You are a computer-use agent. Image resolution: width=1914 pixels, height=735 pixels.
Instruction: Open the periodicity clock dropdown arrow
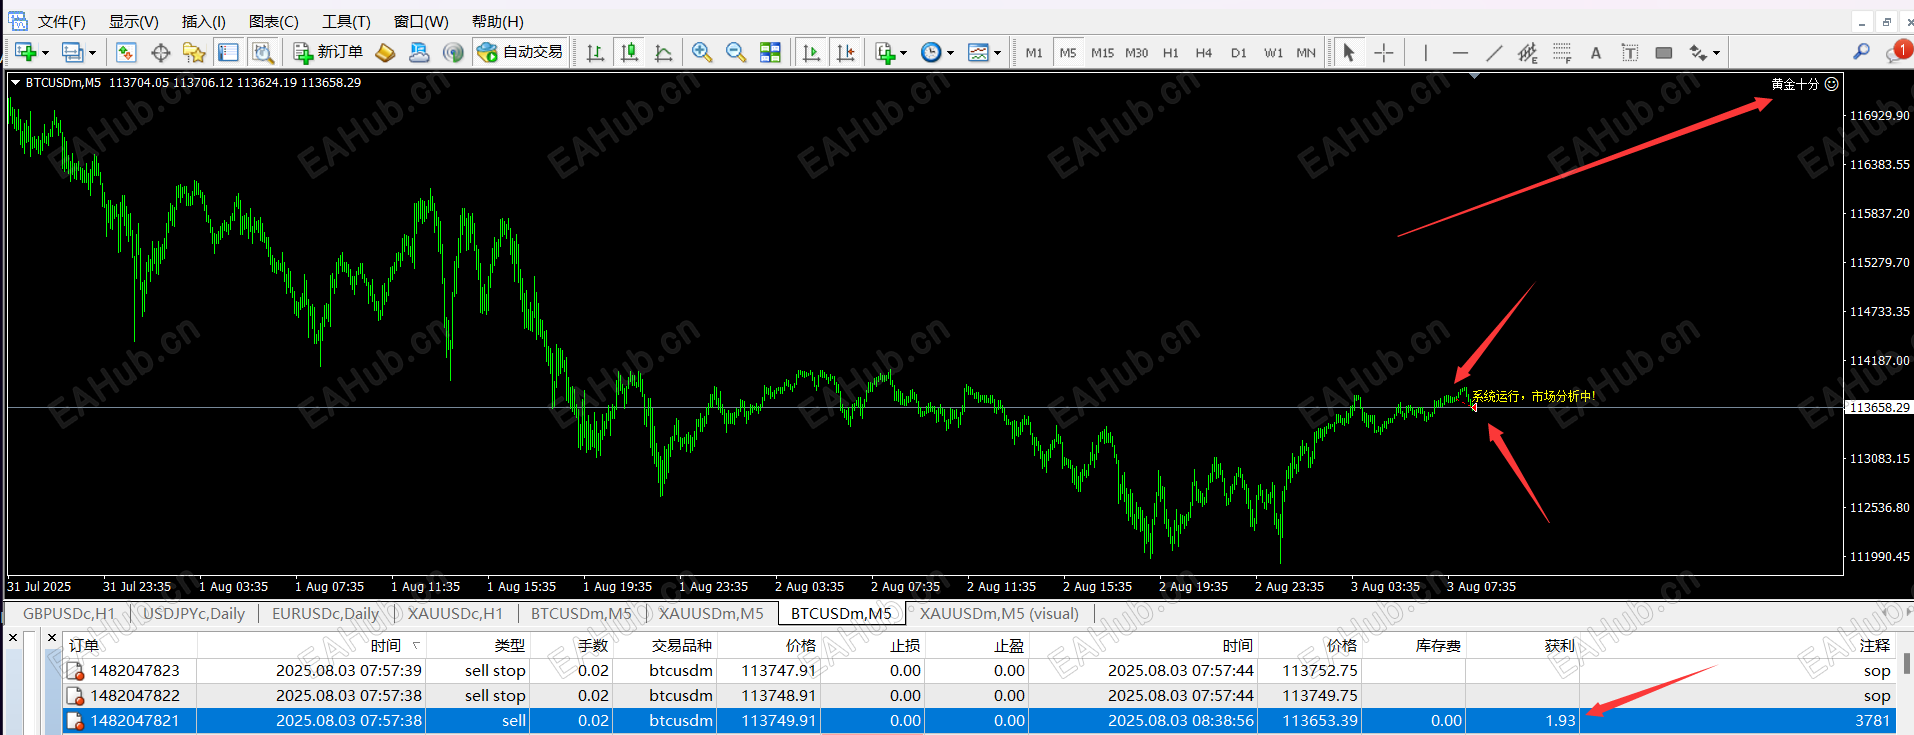click(x=950, y=53)
